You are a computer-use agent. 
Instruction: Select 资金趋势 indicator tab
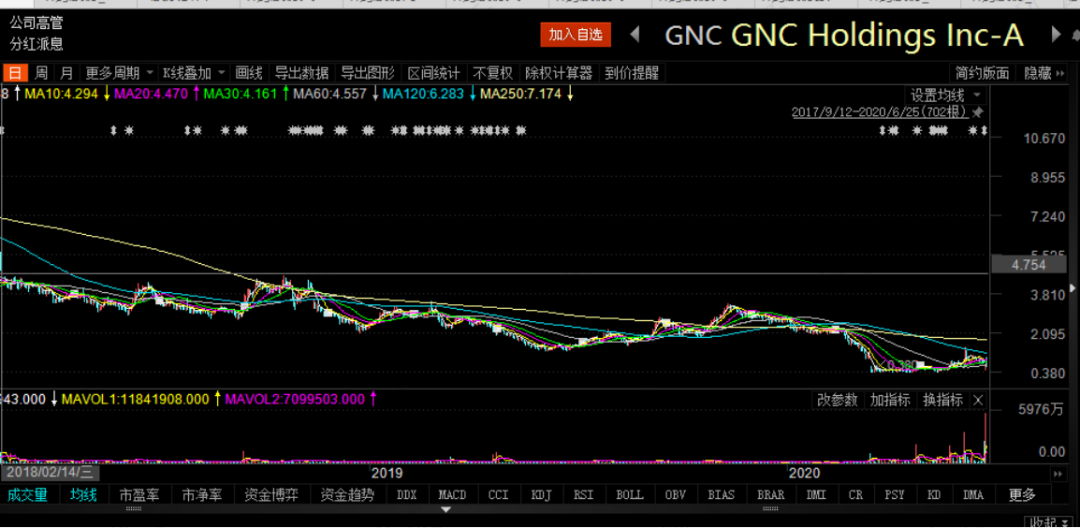pyautogui.click(x=348, y=494)
